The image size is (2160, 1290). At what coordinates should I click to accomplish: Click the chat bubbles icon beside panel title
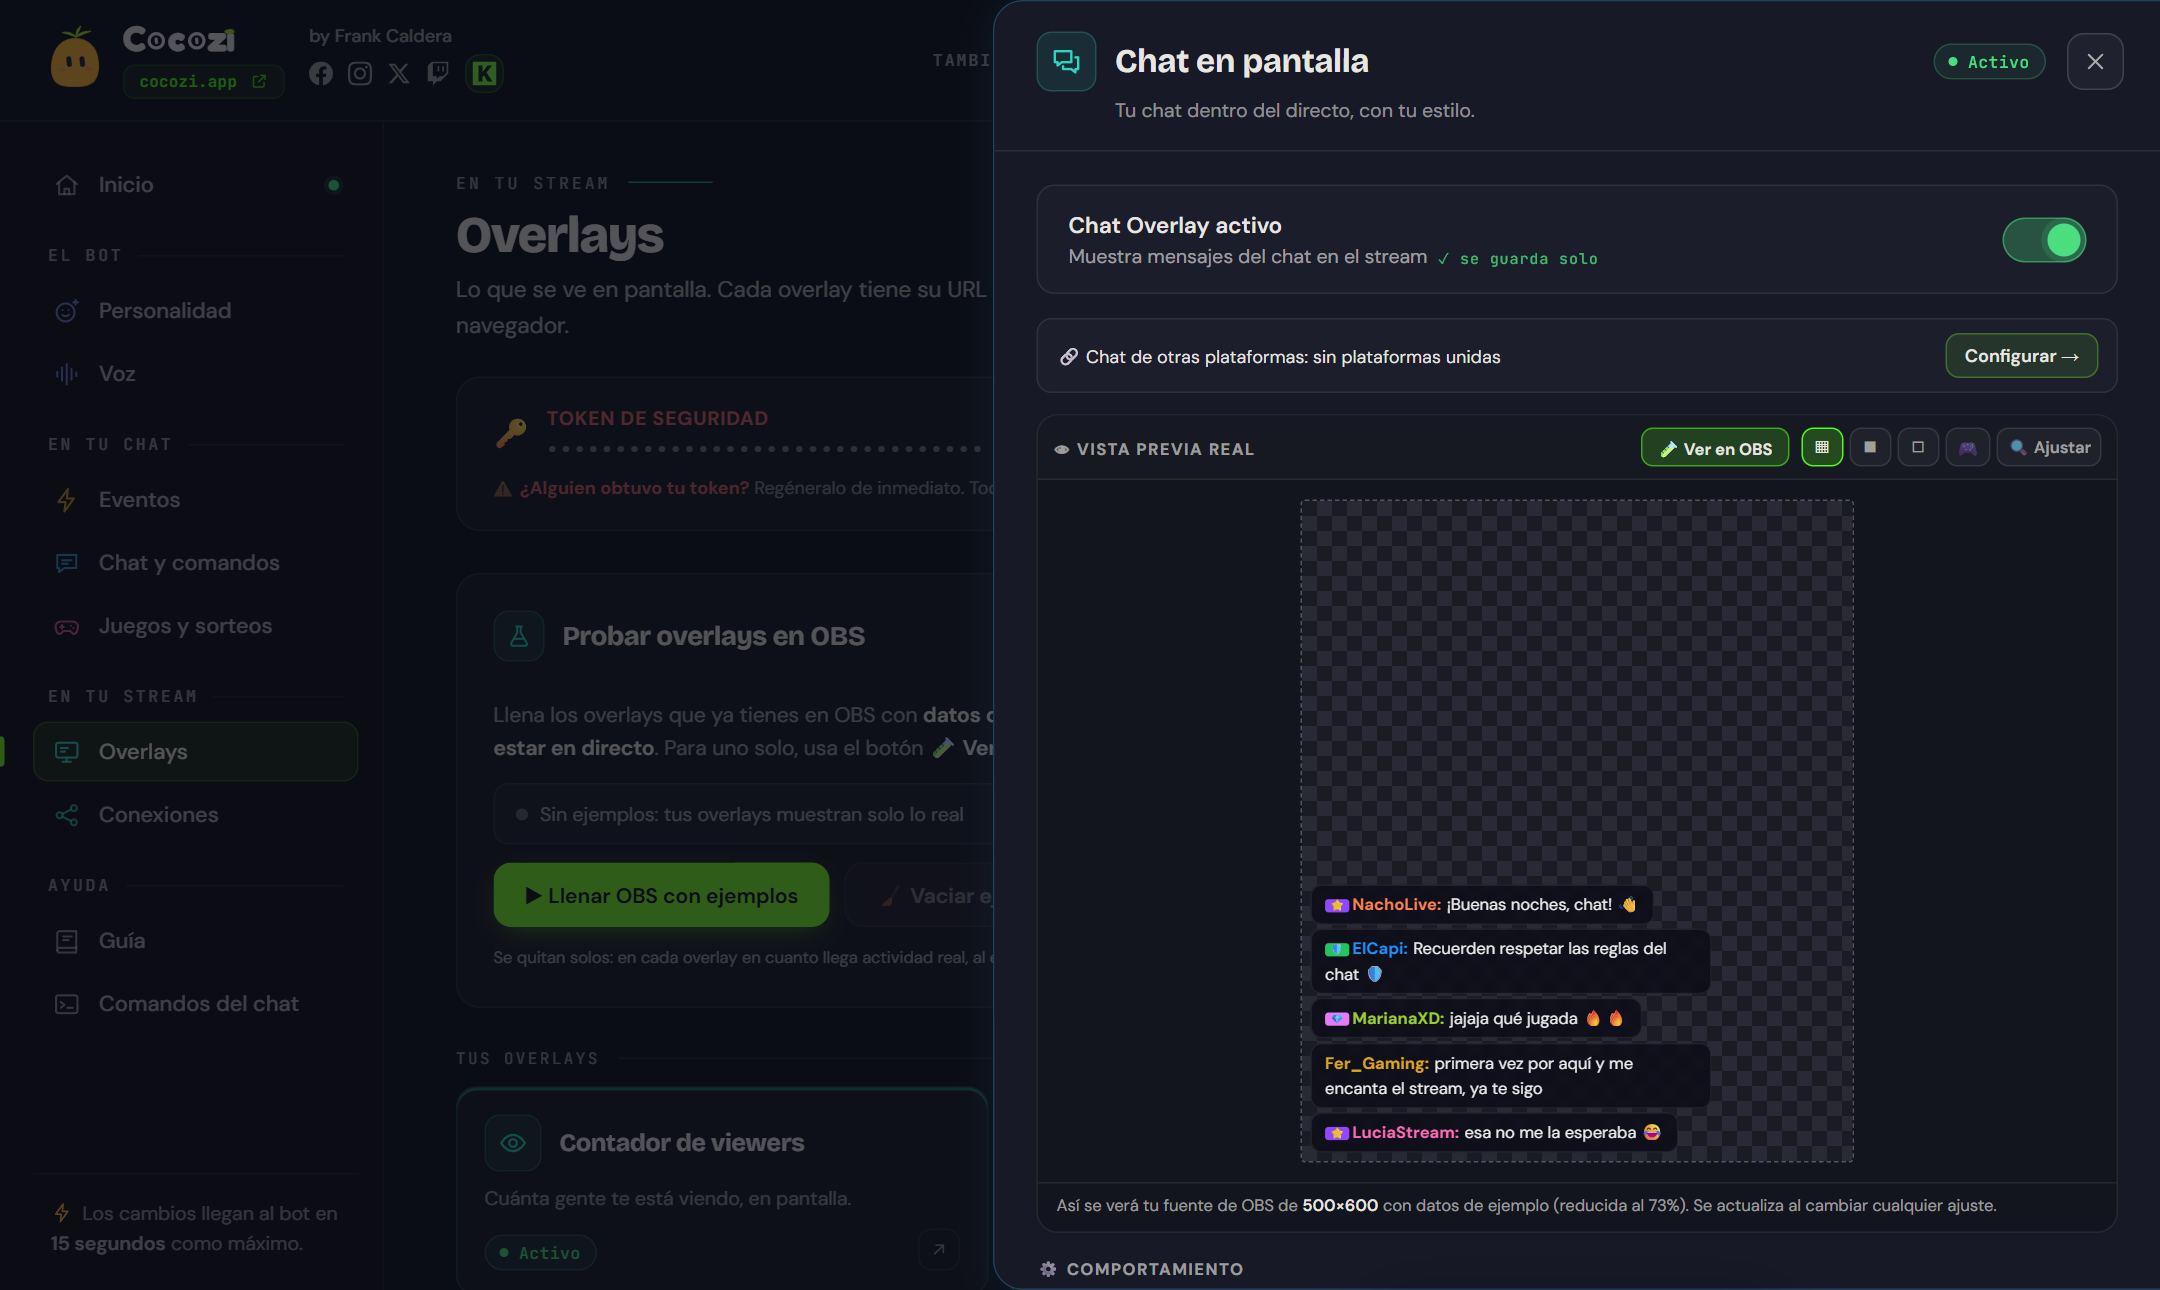click(1066, 62)
